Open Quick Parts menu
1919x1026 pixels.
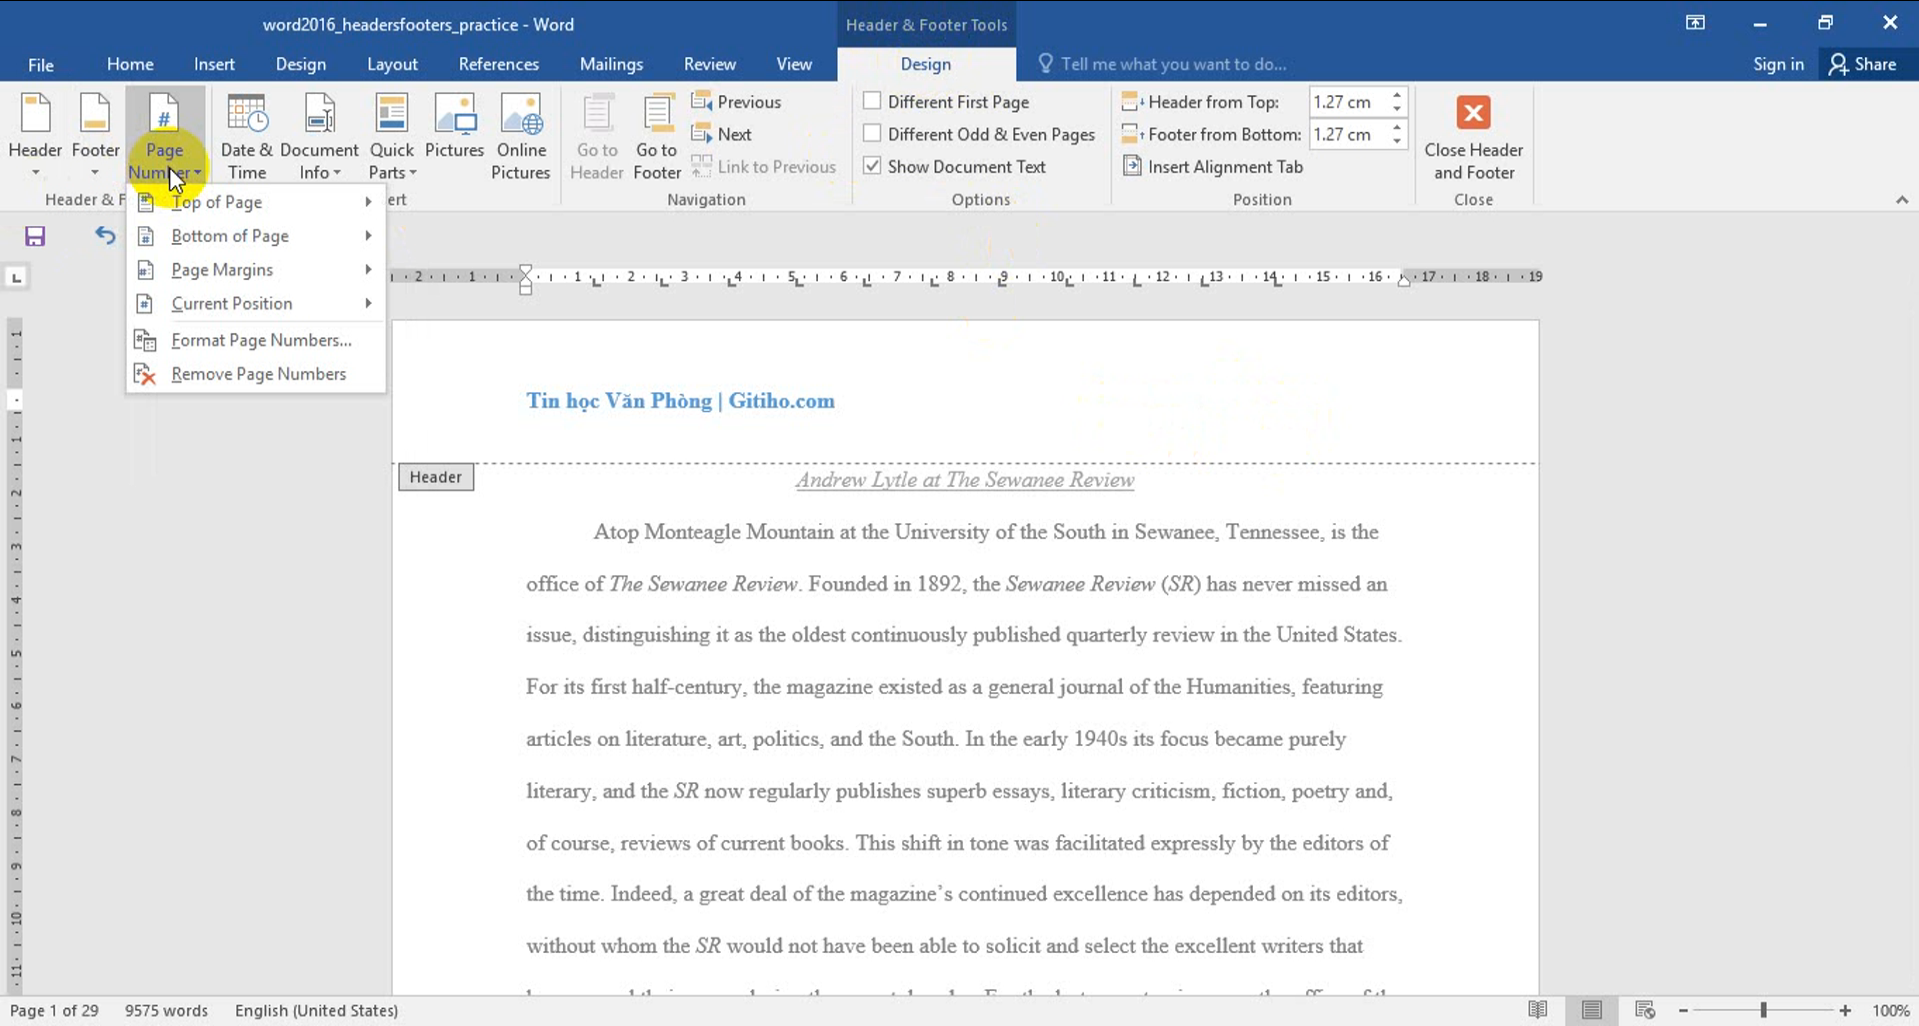coord(391,135)
